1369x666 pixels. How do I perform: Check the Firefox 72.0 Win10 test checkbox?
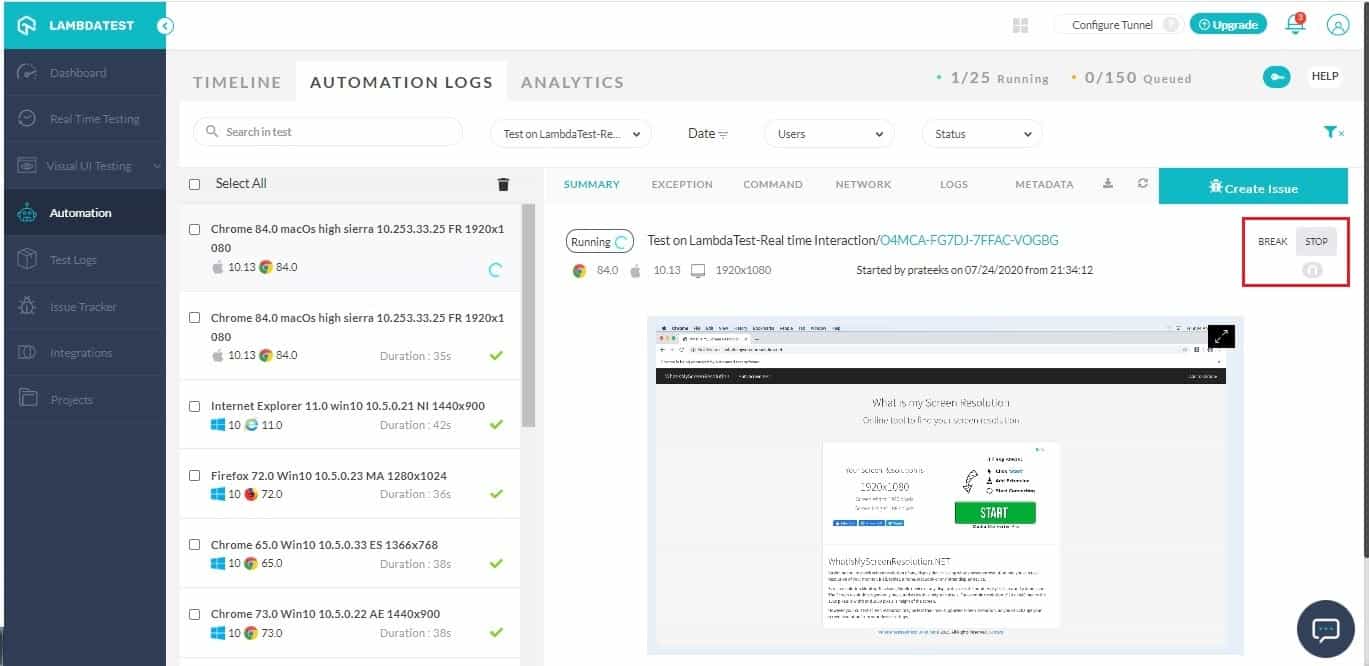[194, 475]
